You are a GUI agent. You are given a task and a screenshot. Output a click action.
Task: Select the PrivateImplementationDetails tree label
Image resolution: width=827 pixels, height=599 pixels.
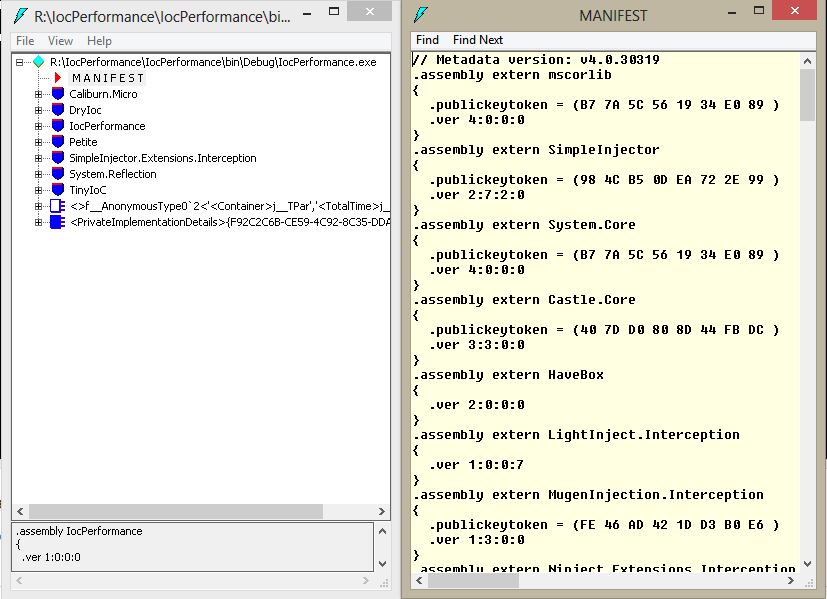pos(229,222)
